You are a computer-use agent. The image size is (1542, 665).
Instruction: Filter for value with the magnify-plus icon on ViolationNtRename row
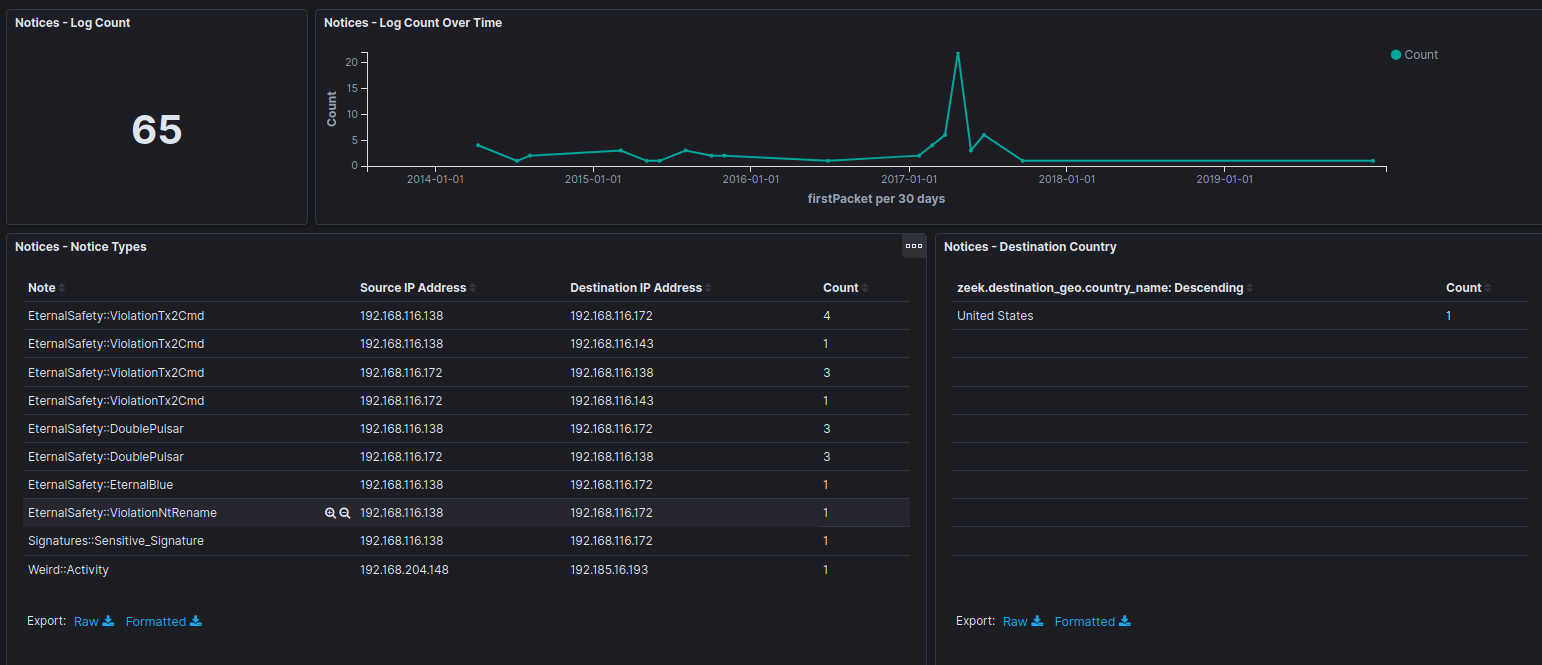(x=330, y=512)
